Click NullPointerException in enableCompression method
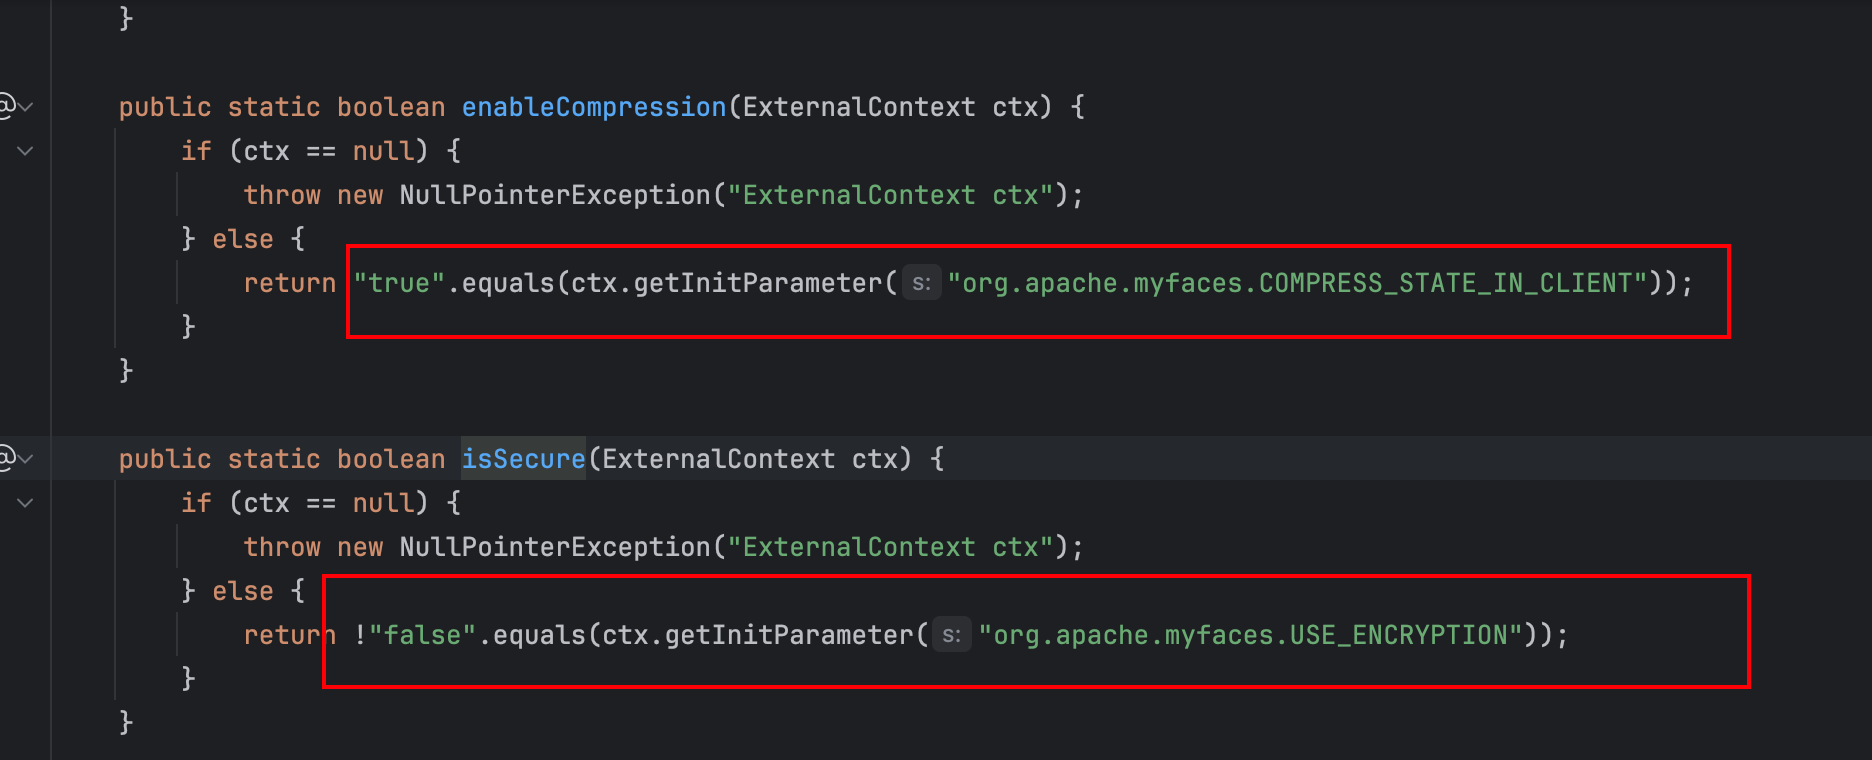 [x=555, y=195]
